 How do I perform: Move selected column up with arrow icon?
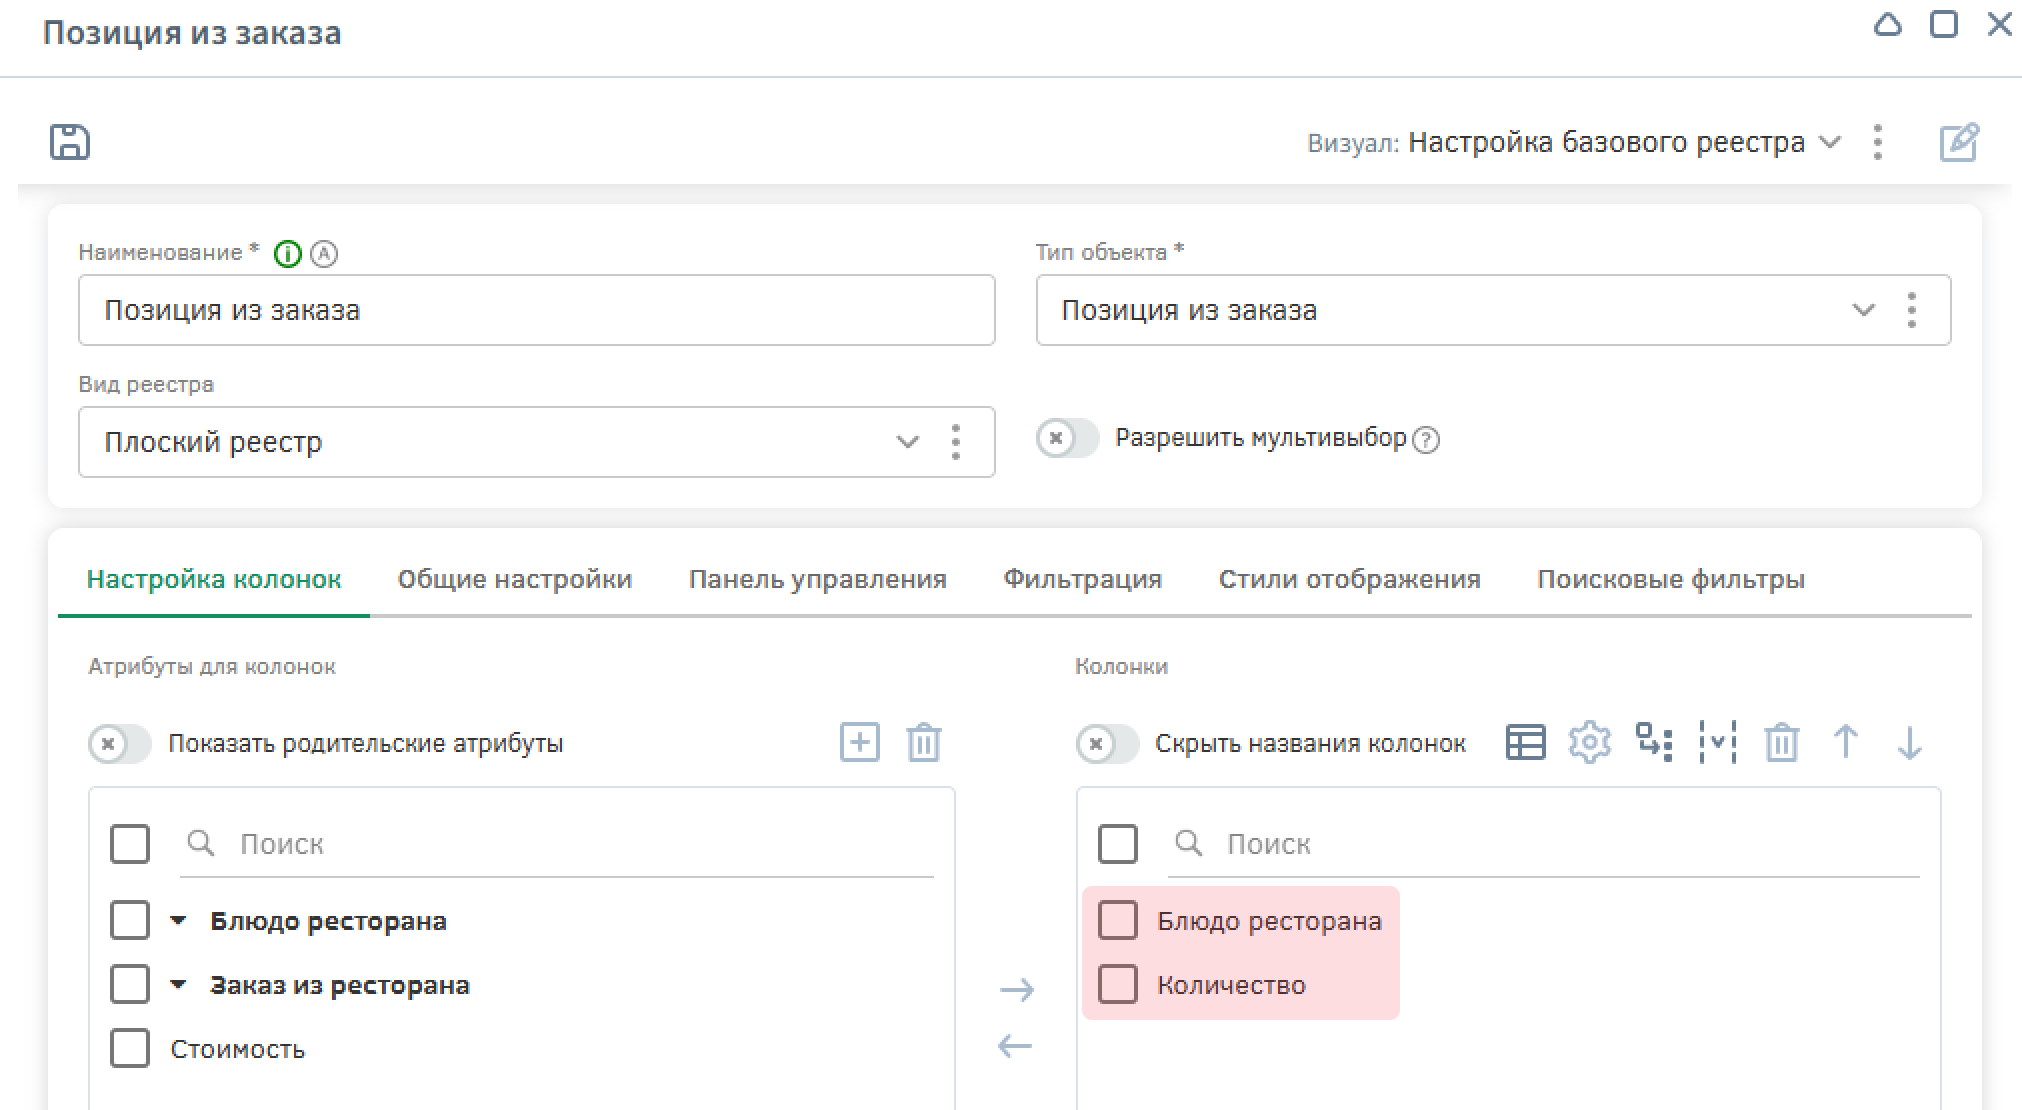pos(1845,742)
